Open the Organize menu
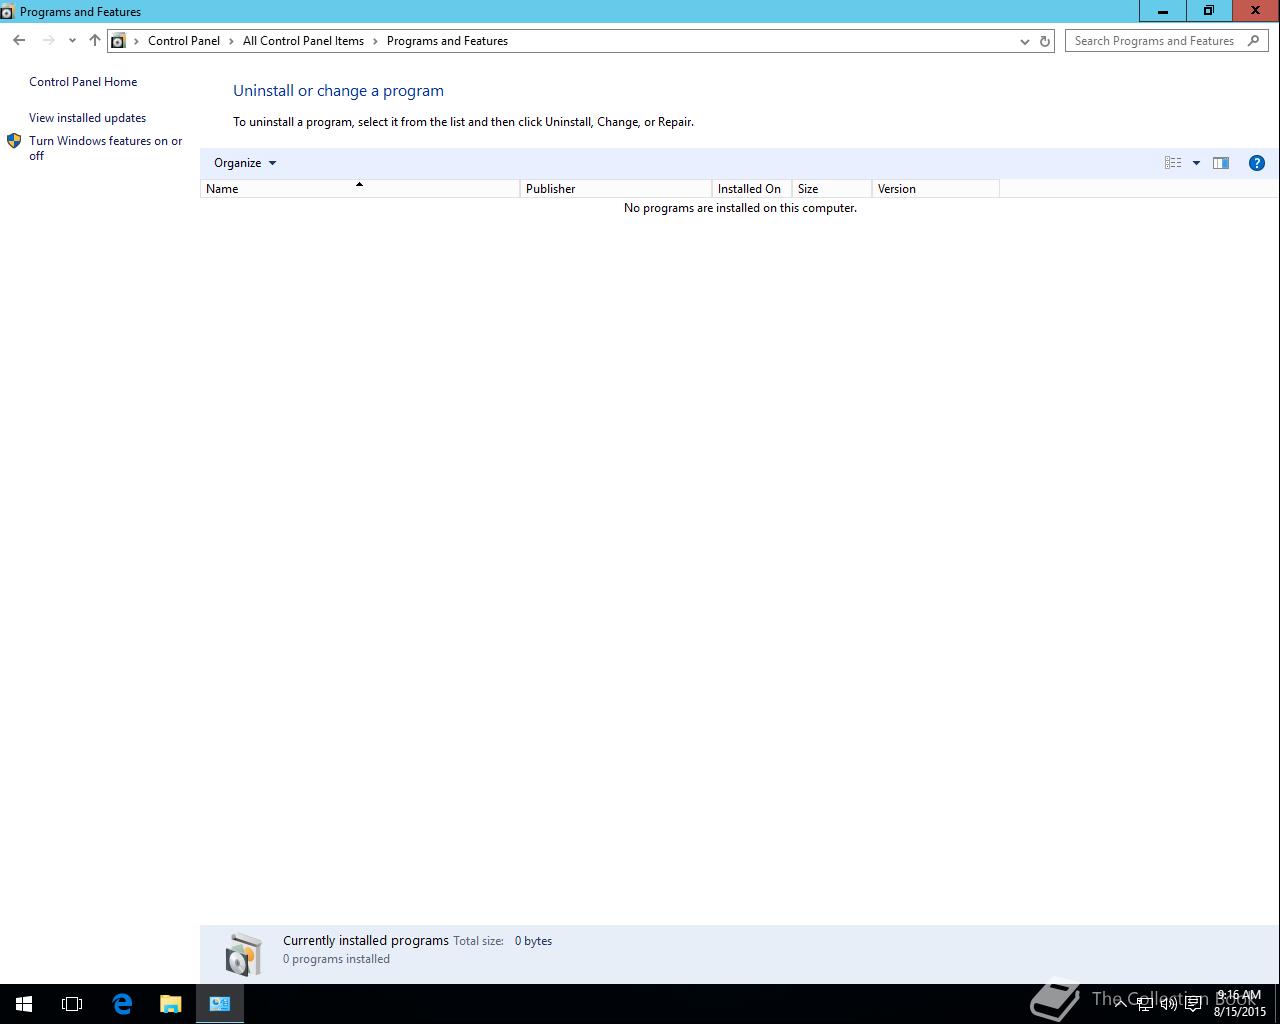Screen dimensions: 1280x1024 245,163
